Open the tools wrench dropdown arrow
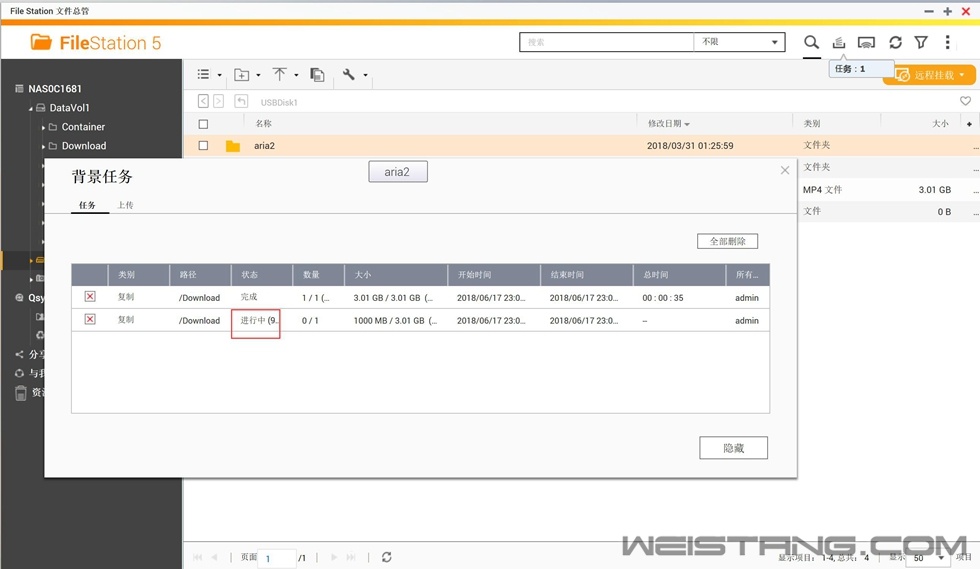 coord(366,75)
